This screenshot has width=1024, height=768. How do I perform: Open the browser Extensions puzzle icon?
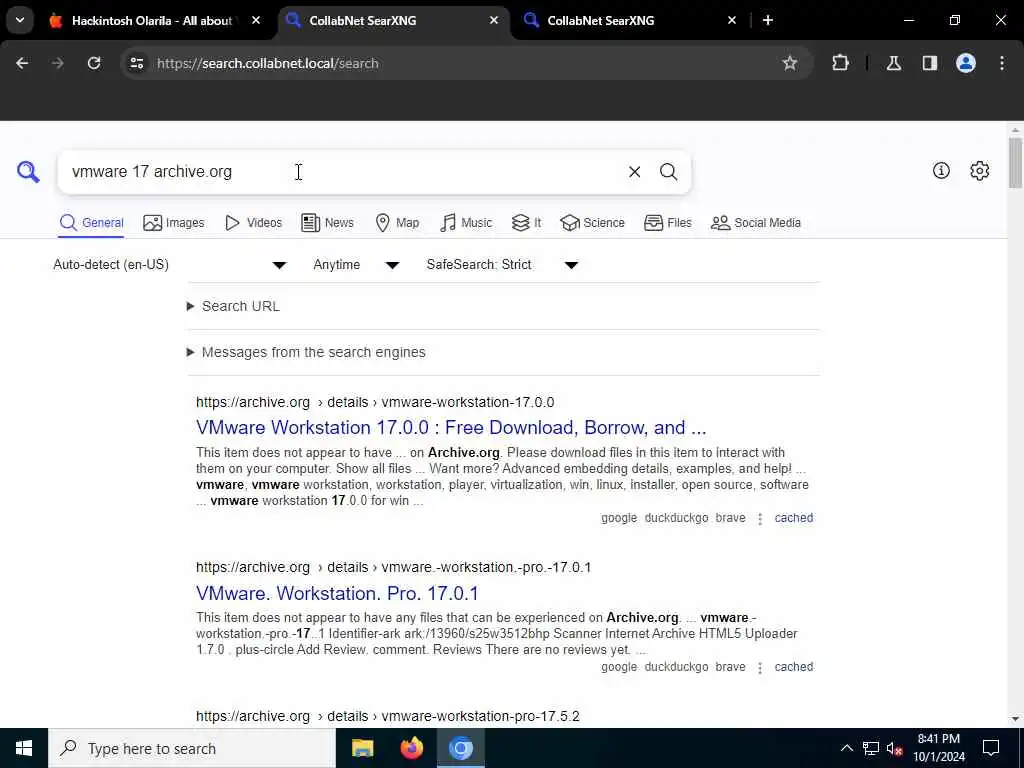840,63
